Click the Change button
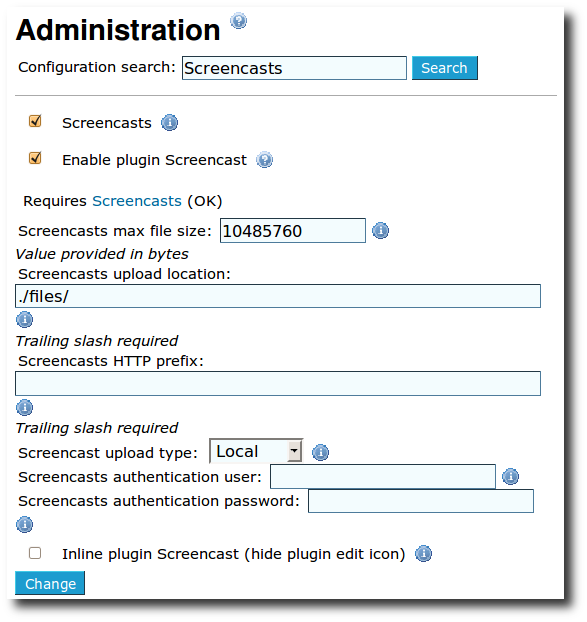This screenshot has width=587, height=622. pyautogui.click(x=50, y=583)
